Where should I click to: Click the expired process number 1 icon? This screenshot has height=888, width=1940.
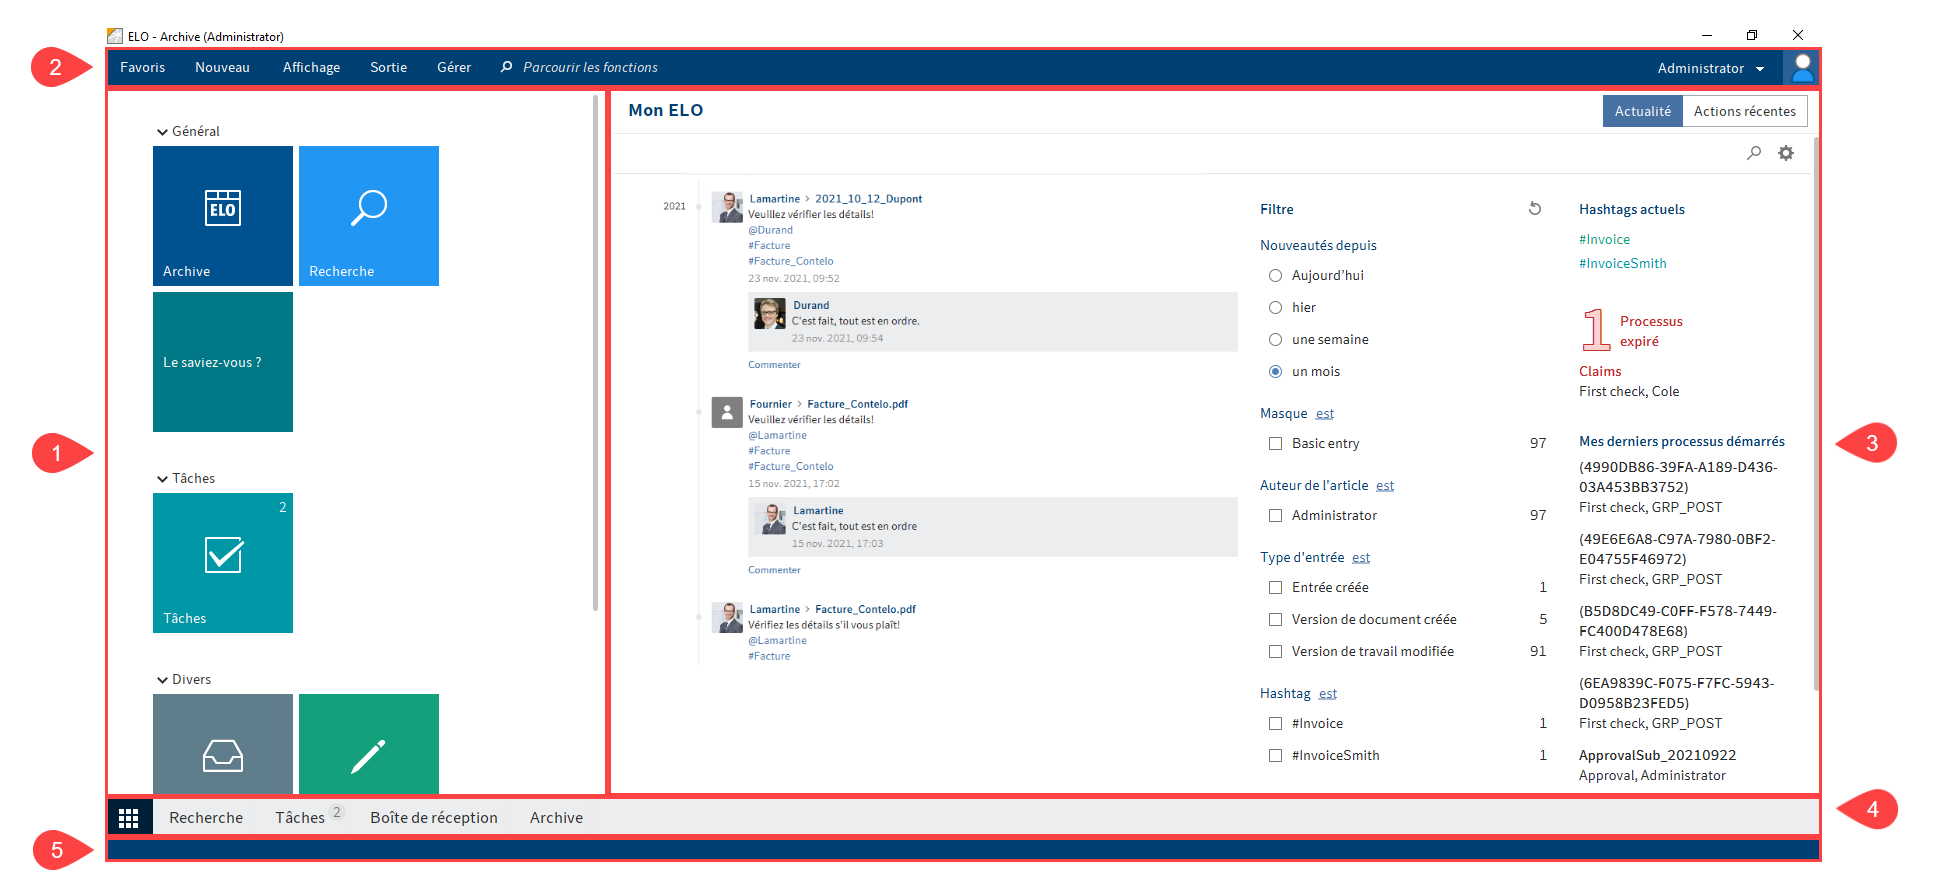[x=1596, y=330]
